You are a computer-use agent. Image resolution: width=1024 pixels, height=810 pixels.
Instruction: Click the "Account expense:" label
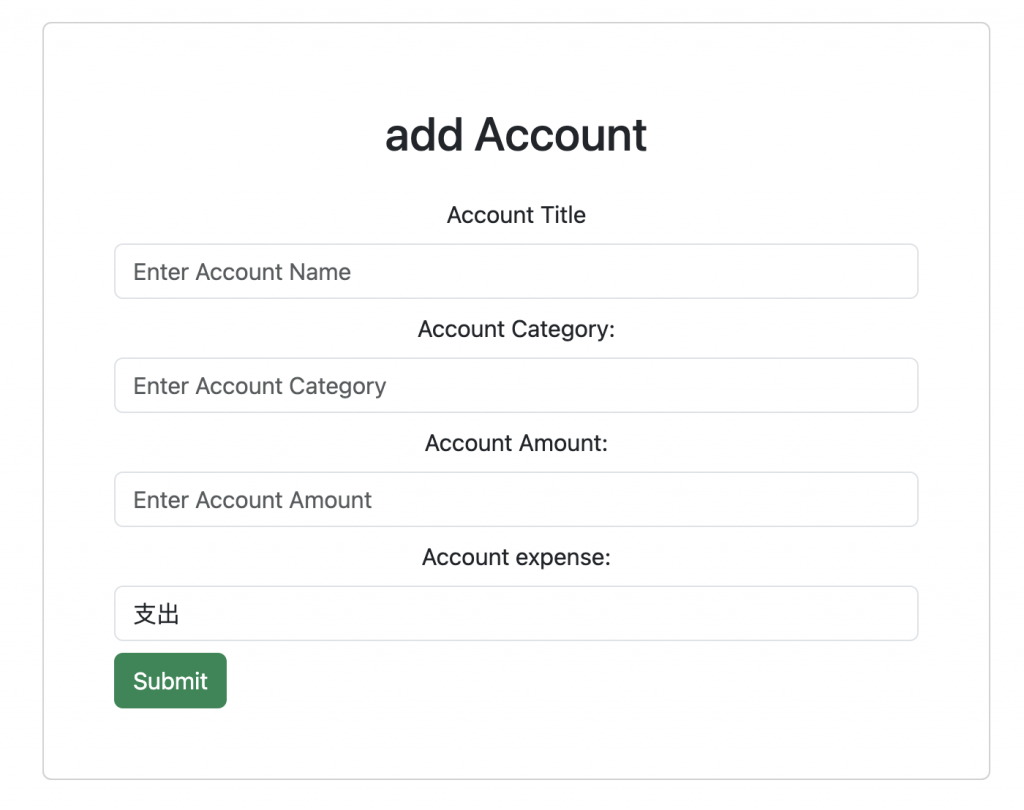516,557
